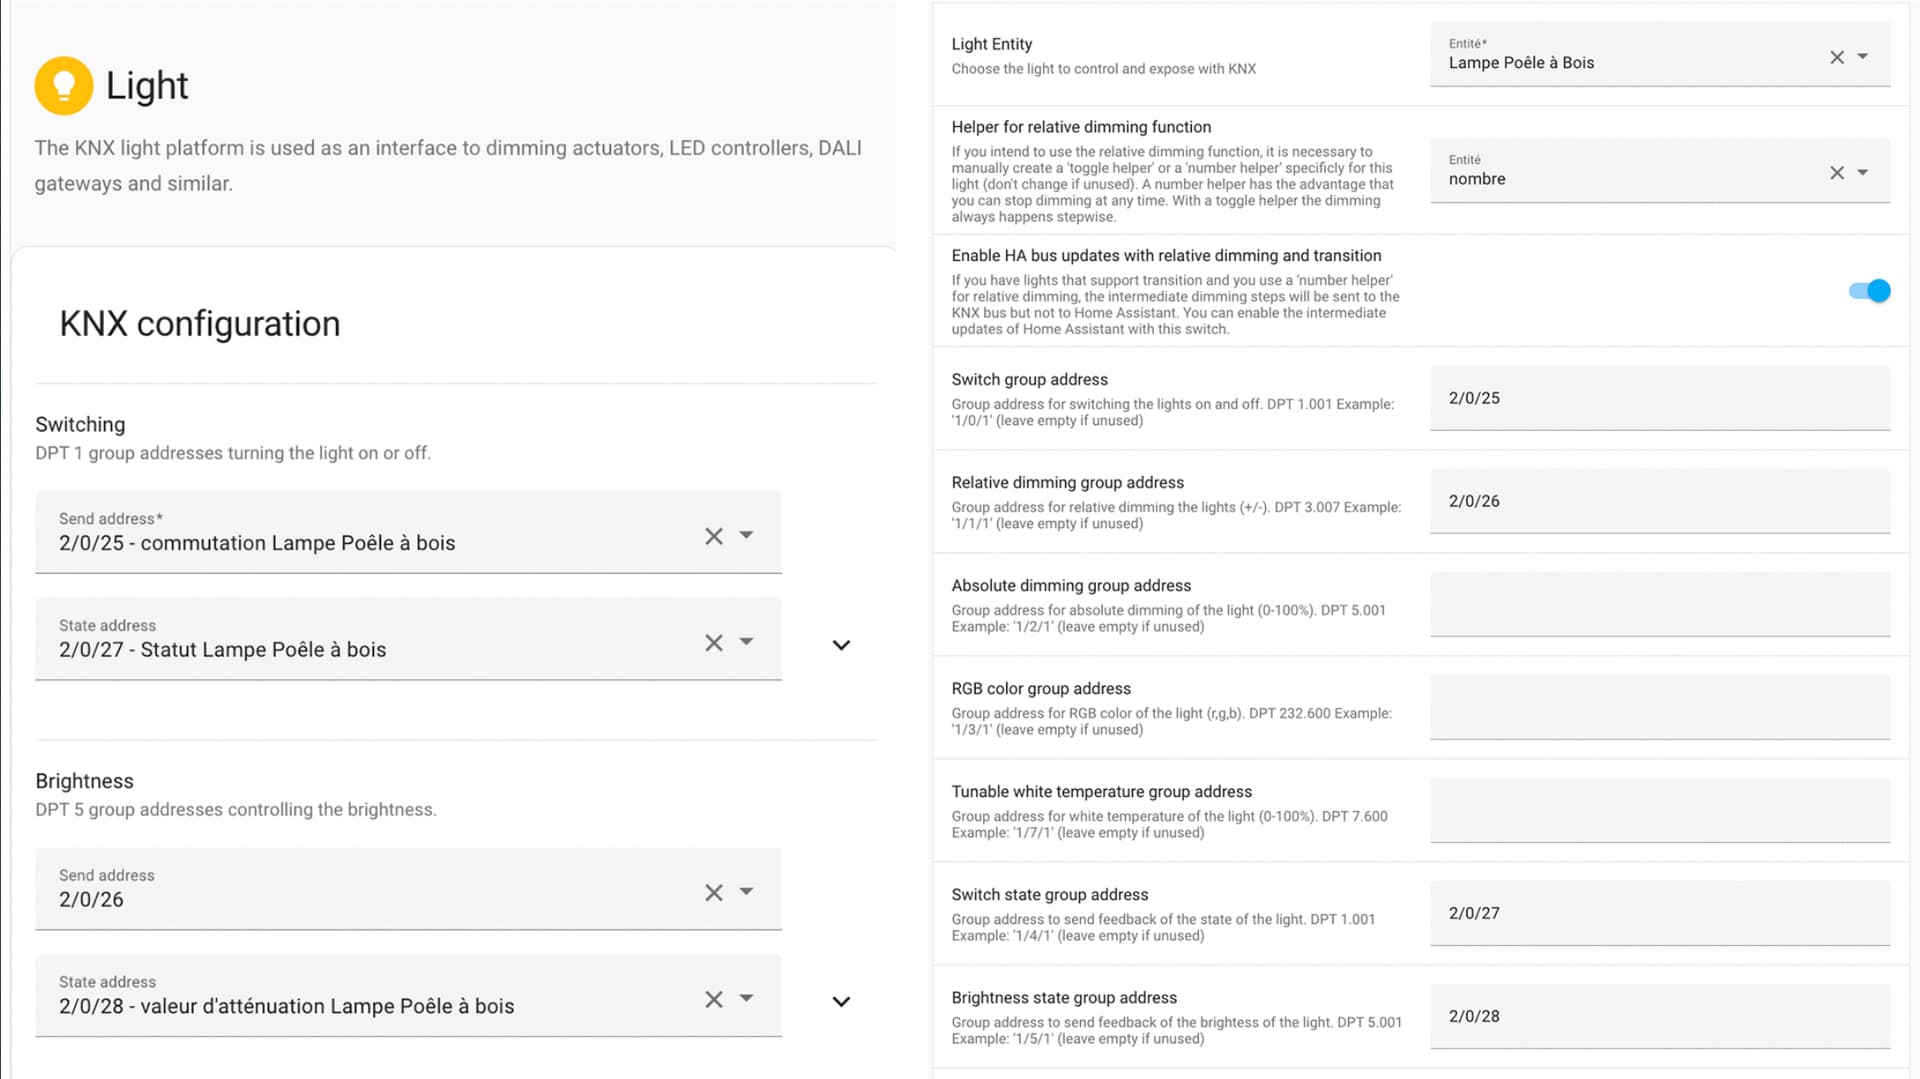This screenshot has width=1920, height=1079.
Task: Focus the empty Absolute dimming address field
Action: coord(1659,604)
